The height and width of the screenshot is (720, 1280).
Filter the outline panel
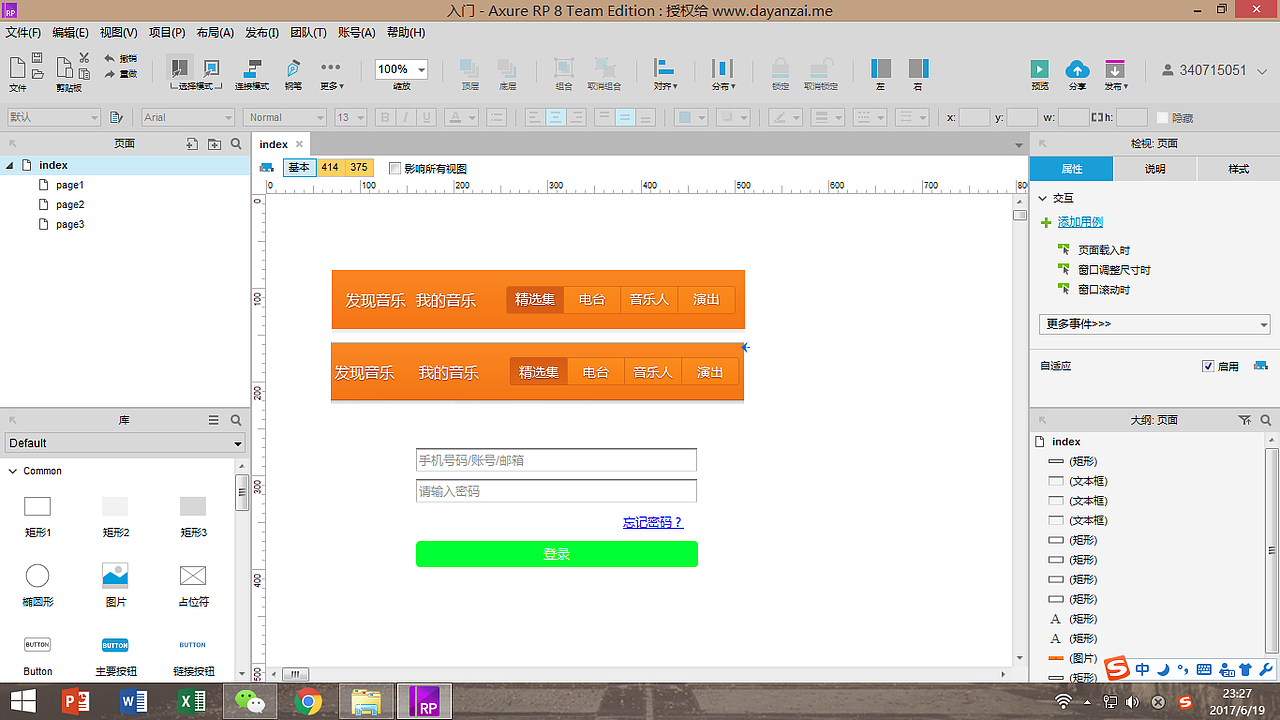tap(1244, 421)
